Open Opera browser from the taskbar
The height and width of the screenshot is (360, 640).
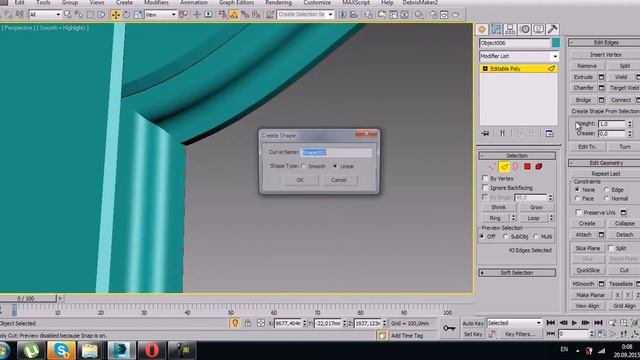[151, 350]
